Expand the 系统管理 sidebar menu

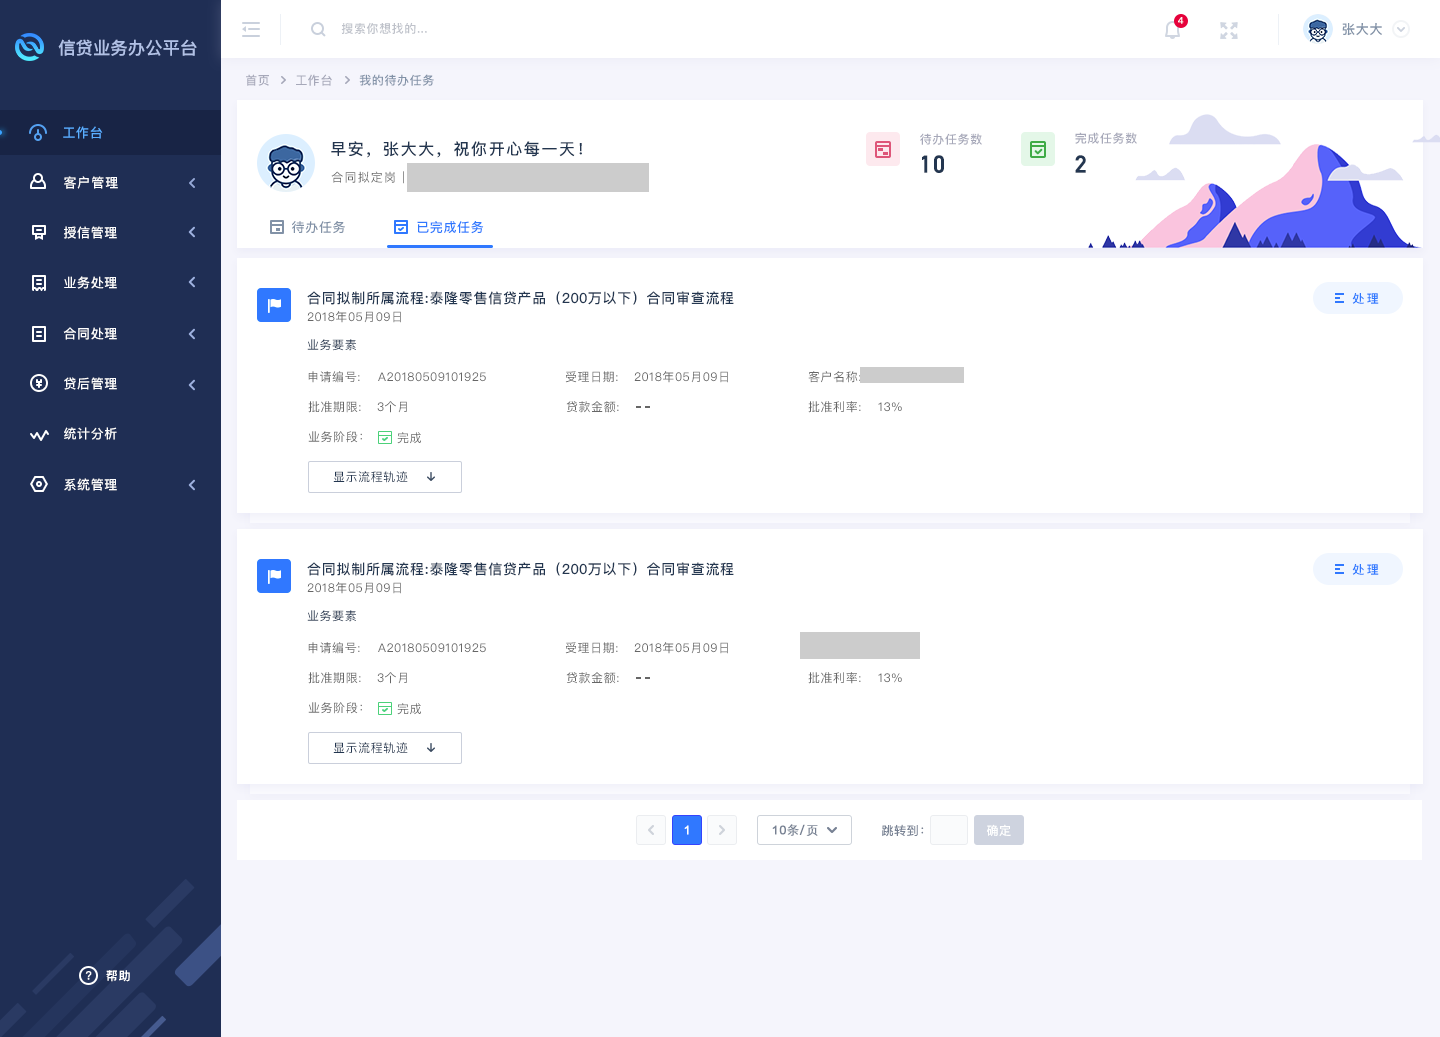tap(110, 485)
